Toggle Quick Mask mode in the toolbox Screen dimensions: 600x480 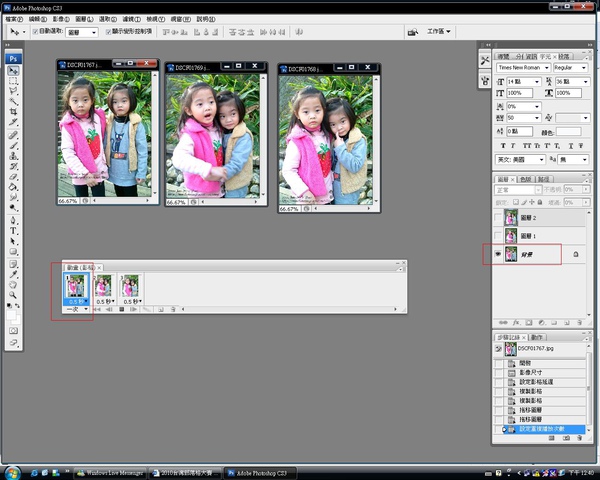pyautogui.click(x=13, y=331)
